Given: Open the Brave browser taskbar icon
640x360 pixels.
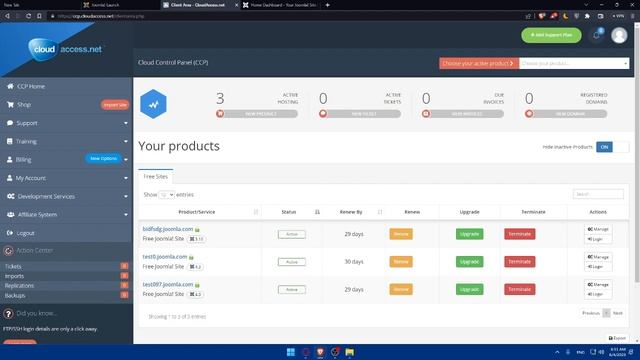Looking at the screenshot, I should pos(320,352).
